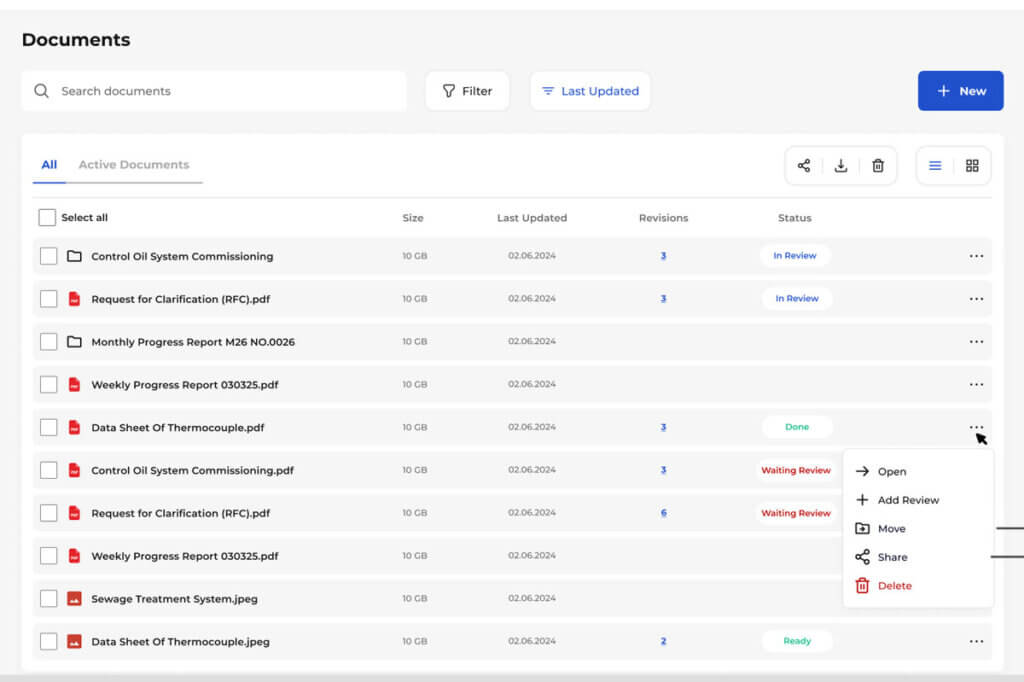Choose Add Review from the context menu
Image resolution: width=1024 pixels, height=682 pixels.
[x=908, y=500]
